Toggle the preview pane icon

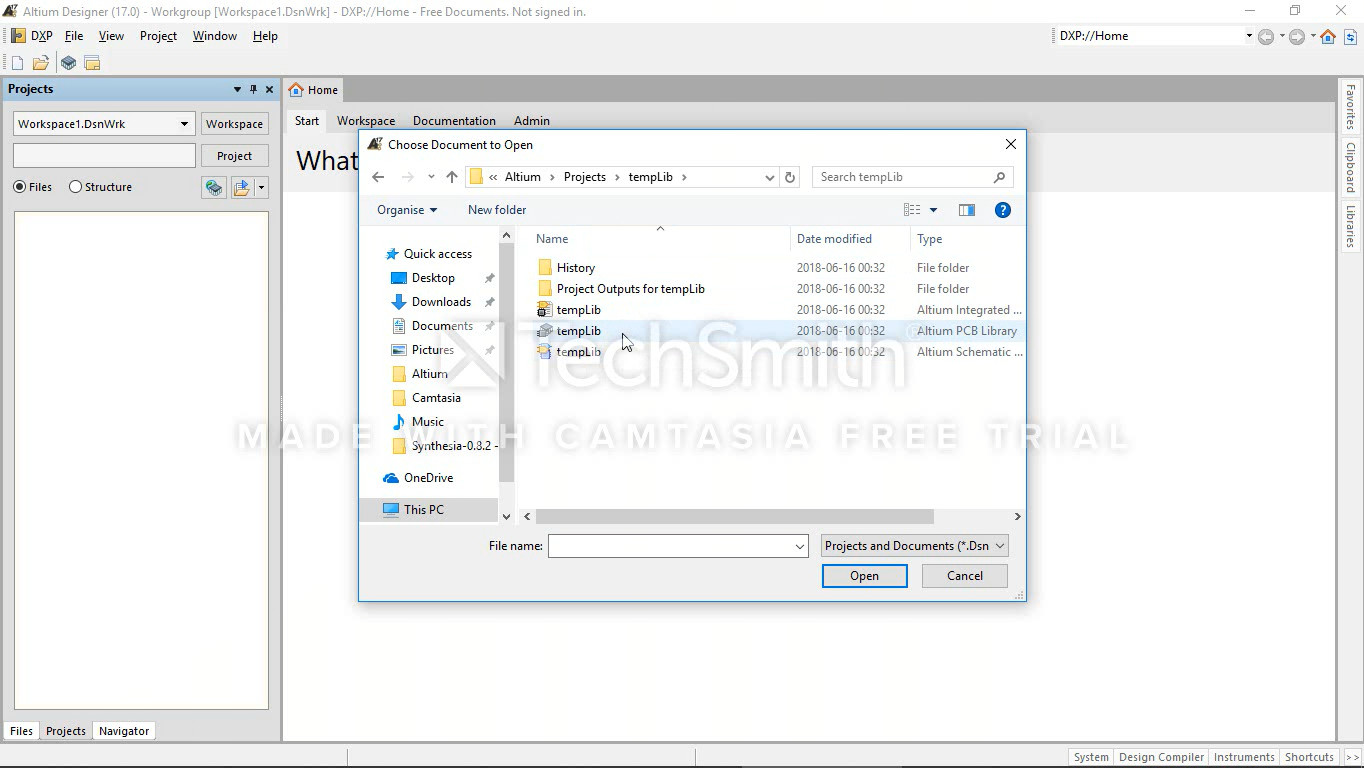(966, 210)
